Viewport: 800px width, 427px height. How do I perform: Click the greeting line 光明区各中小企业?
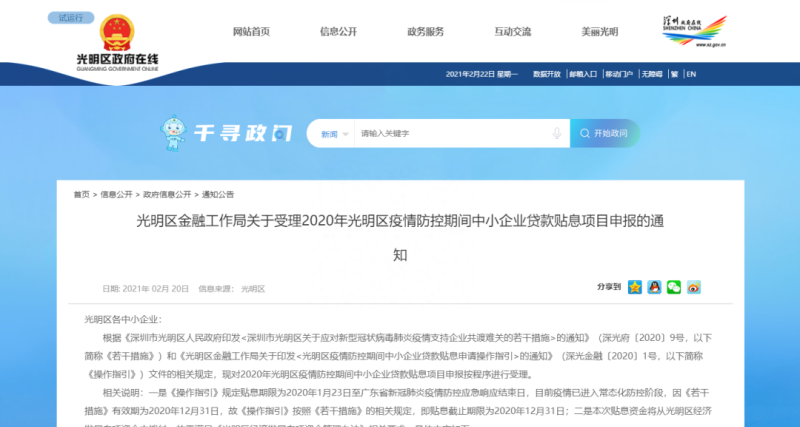point(123,320)
